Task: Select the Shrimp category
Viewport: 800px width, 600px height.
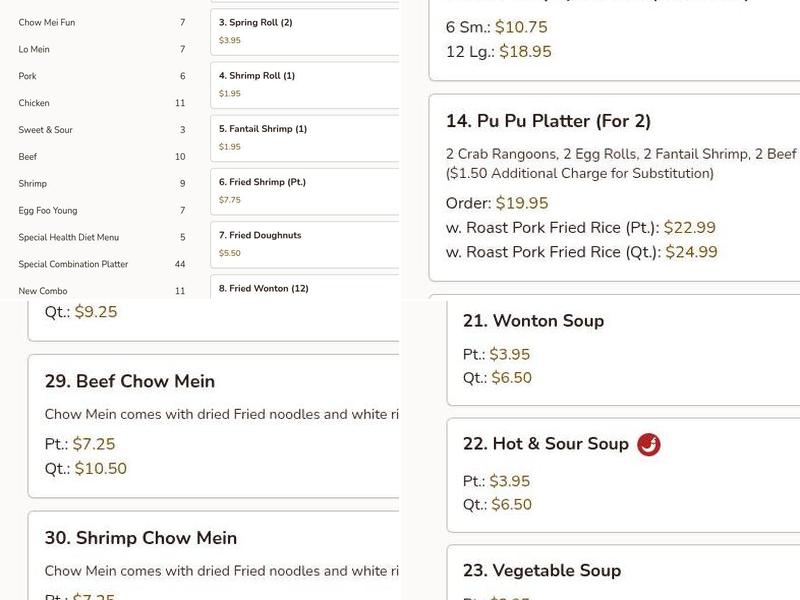Action: point(33,183)
